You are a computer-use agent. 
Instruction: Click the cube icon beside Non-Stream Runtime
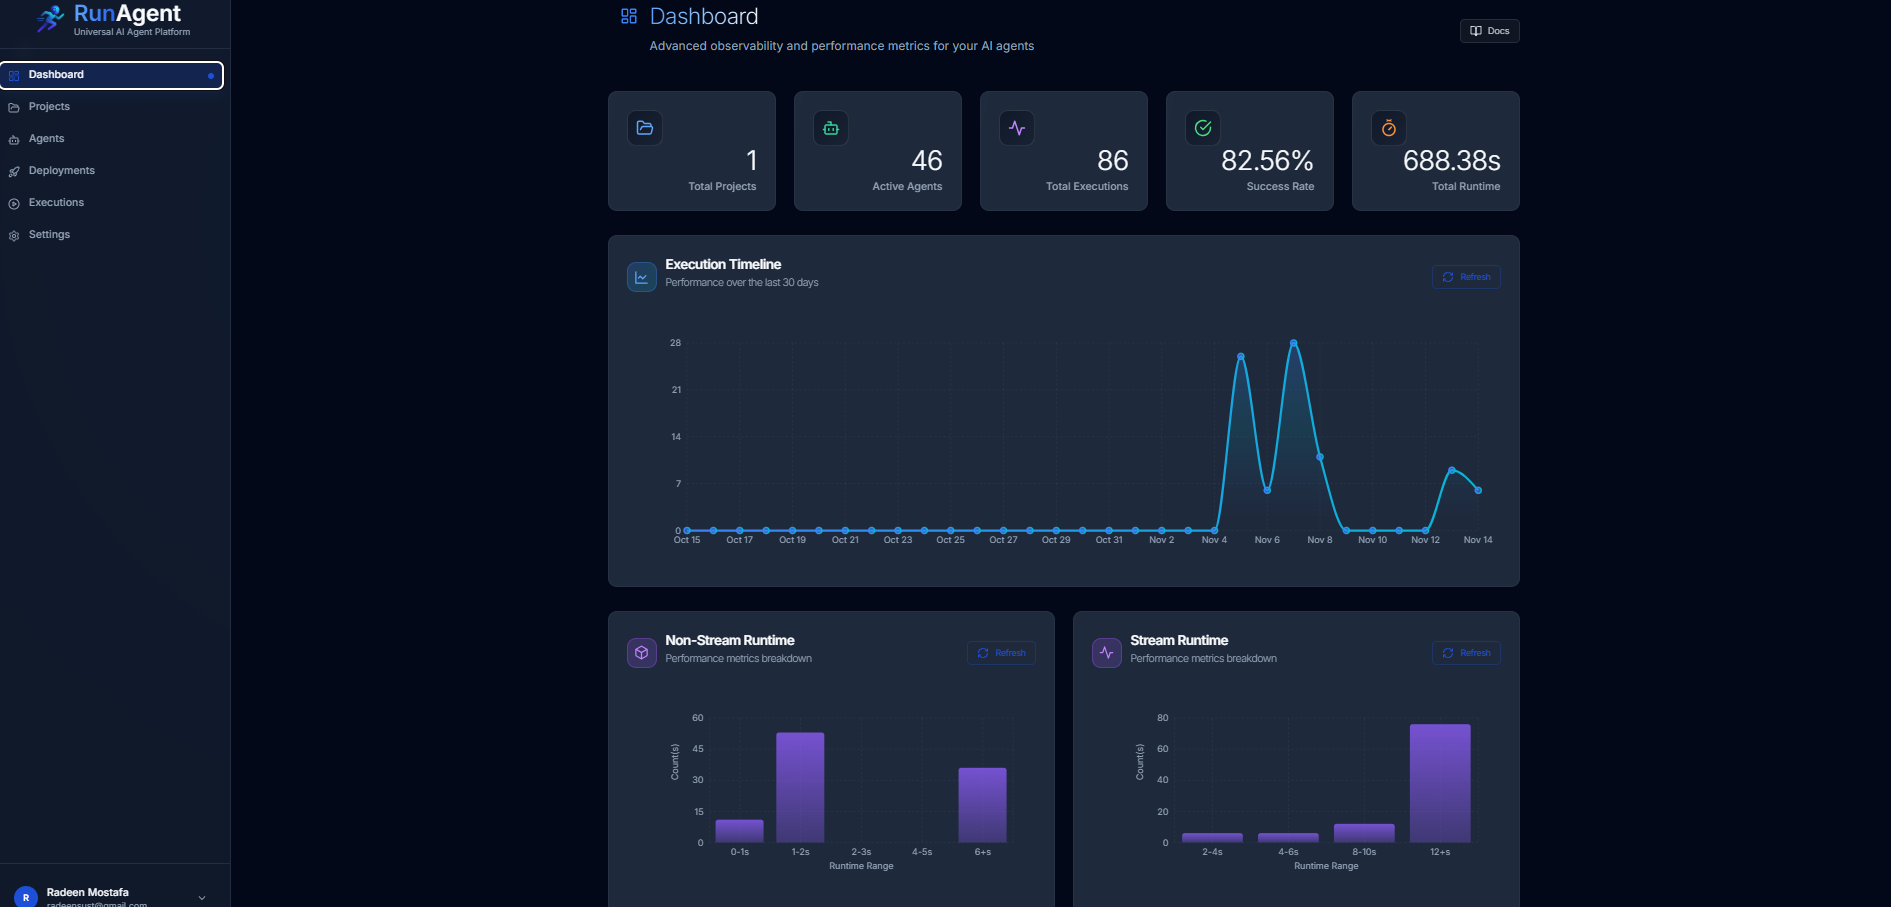point(641,652)
